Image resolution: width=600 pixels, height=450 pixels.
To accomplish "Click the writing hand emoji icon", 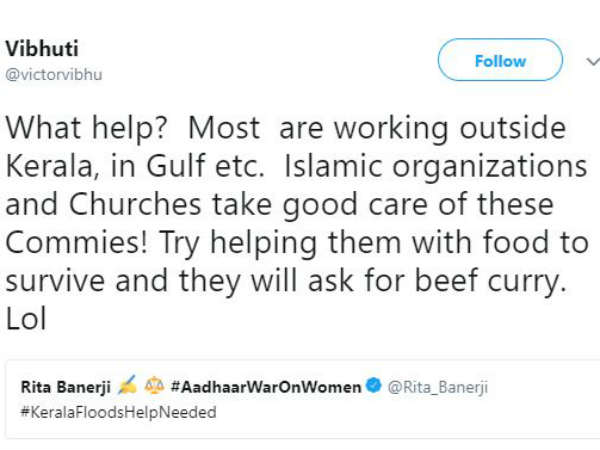I will (x=127, y=385).
